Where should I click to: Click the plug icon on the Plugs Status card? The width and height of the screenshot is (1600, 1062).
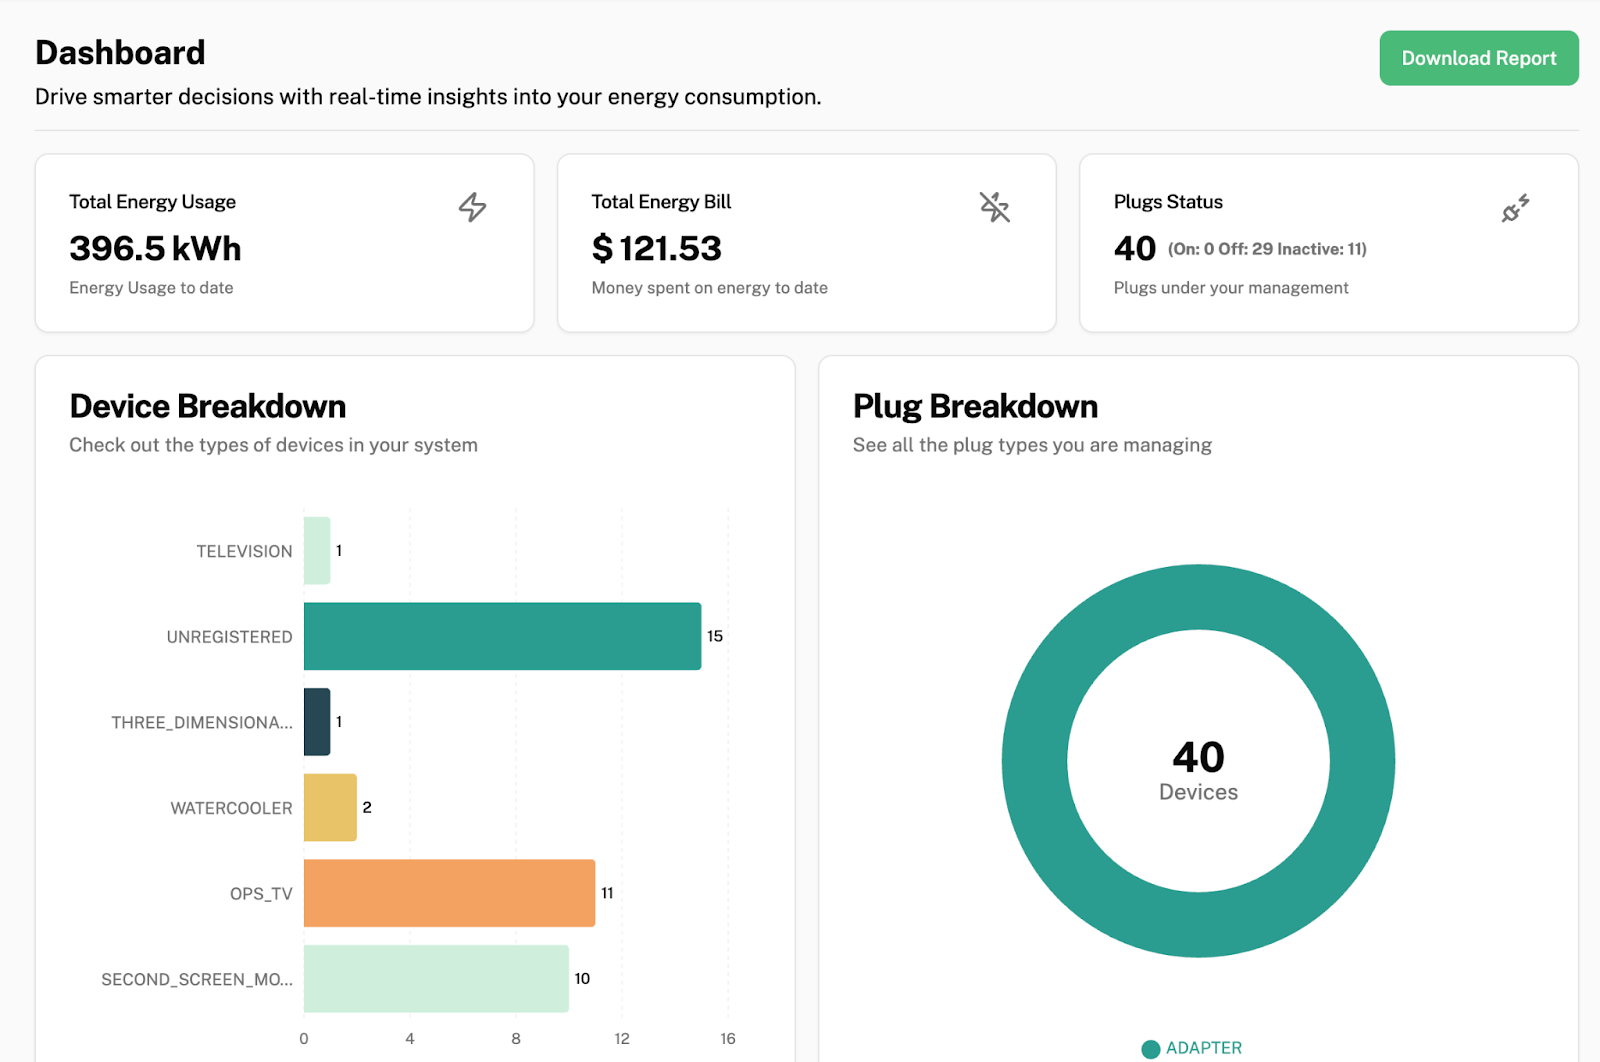click(x=1515, y=208)
